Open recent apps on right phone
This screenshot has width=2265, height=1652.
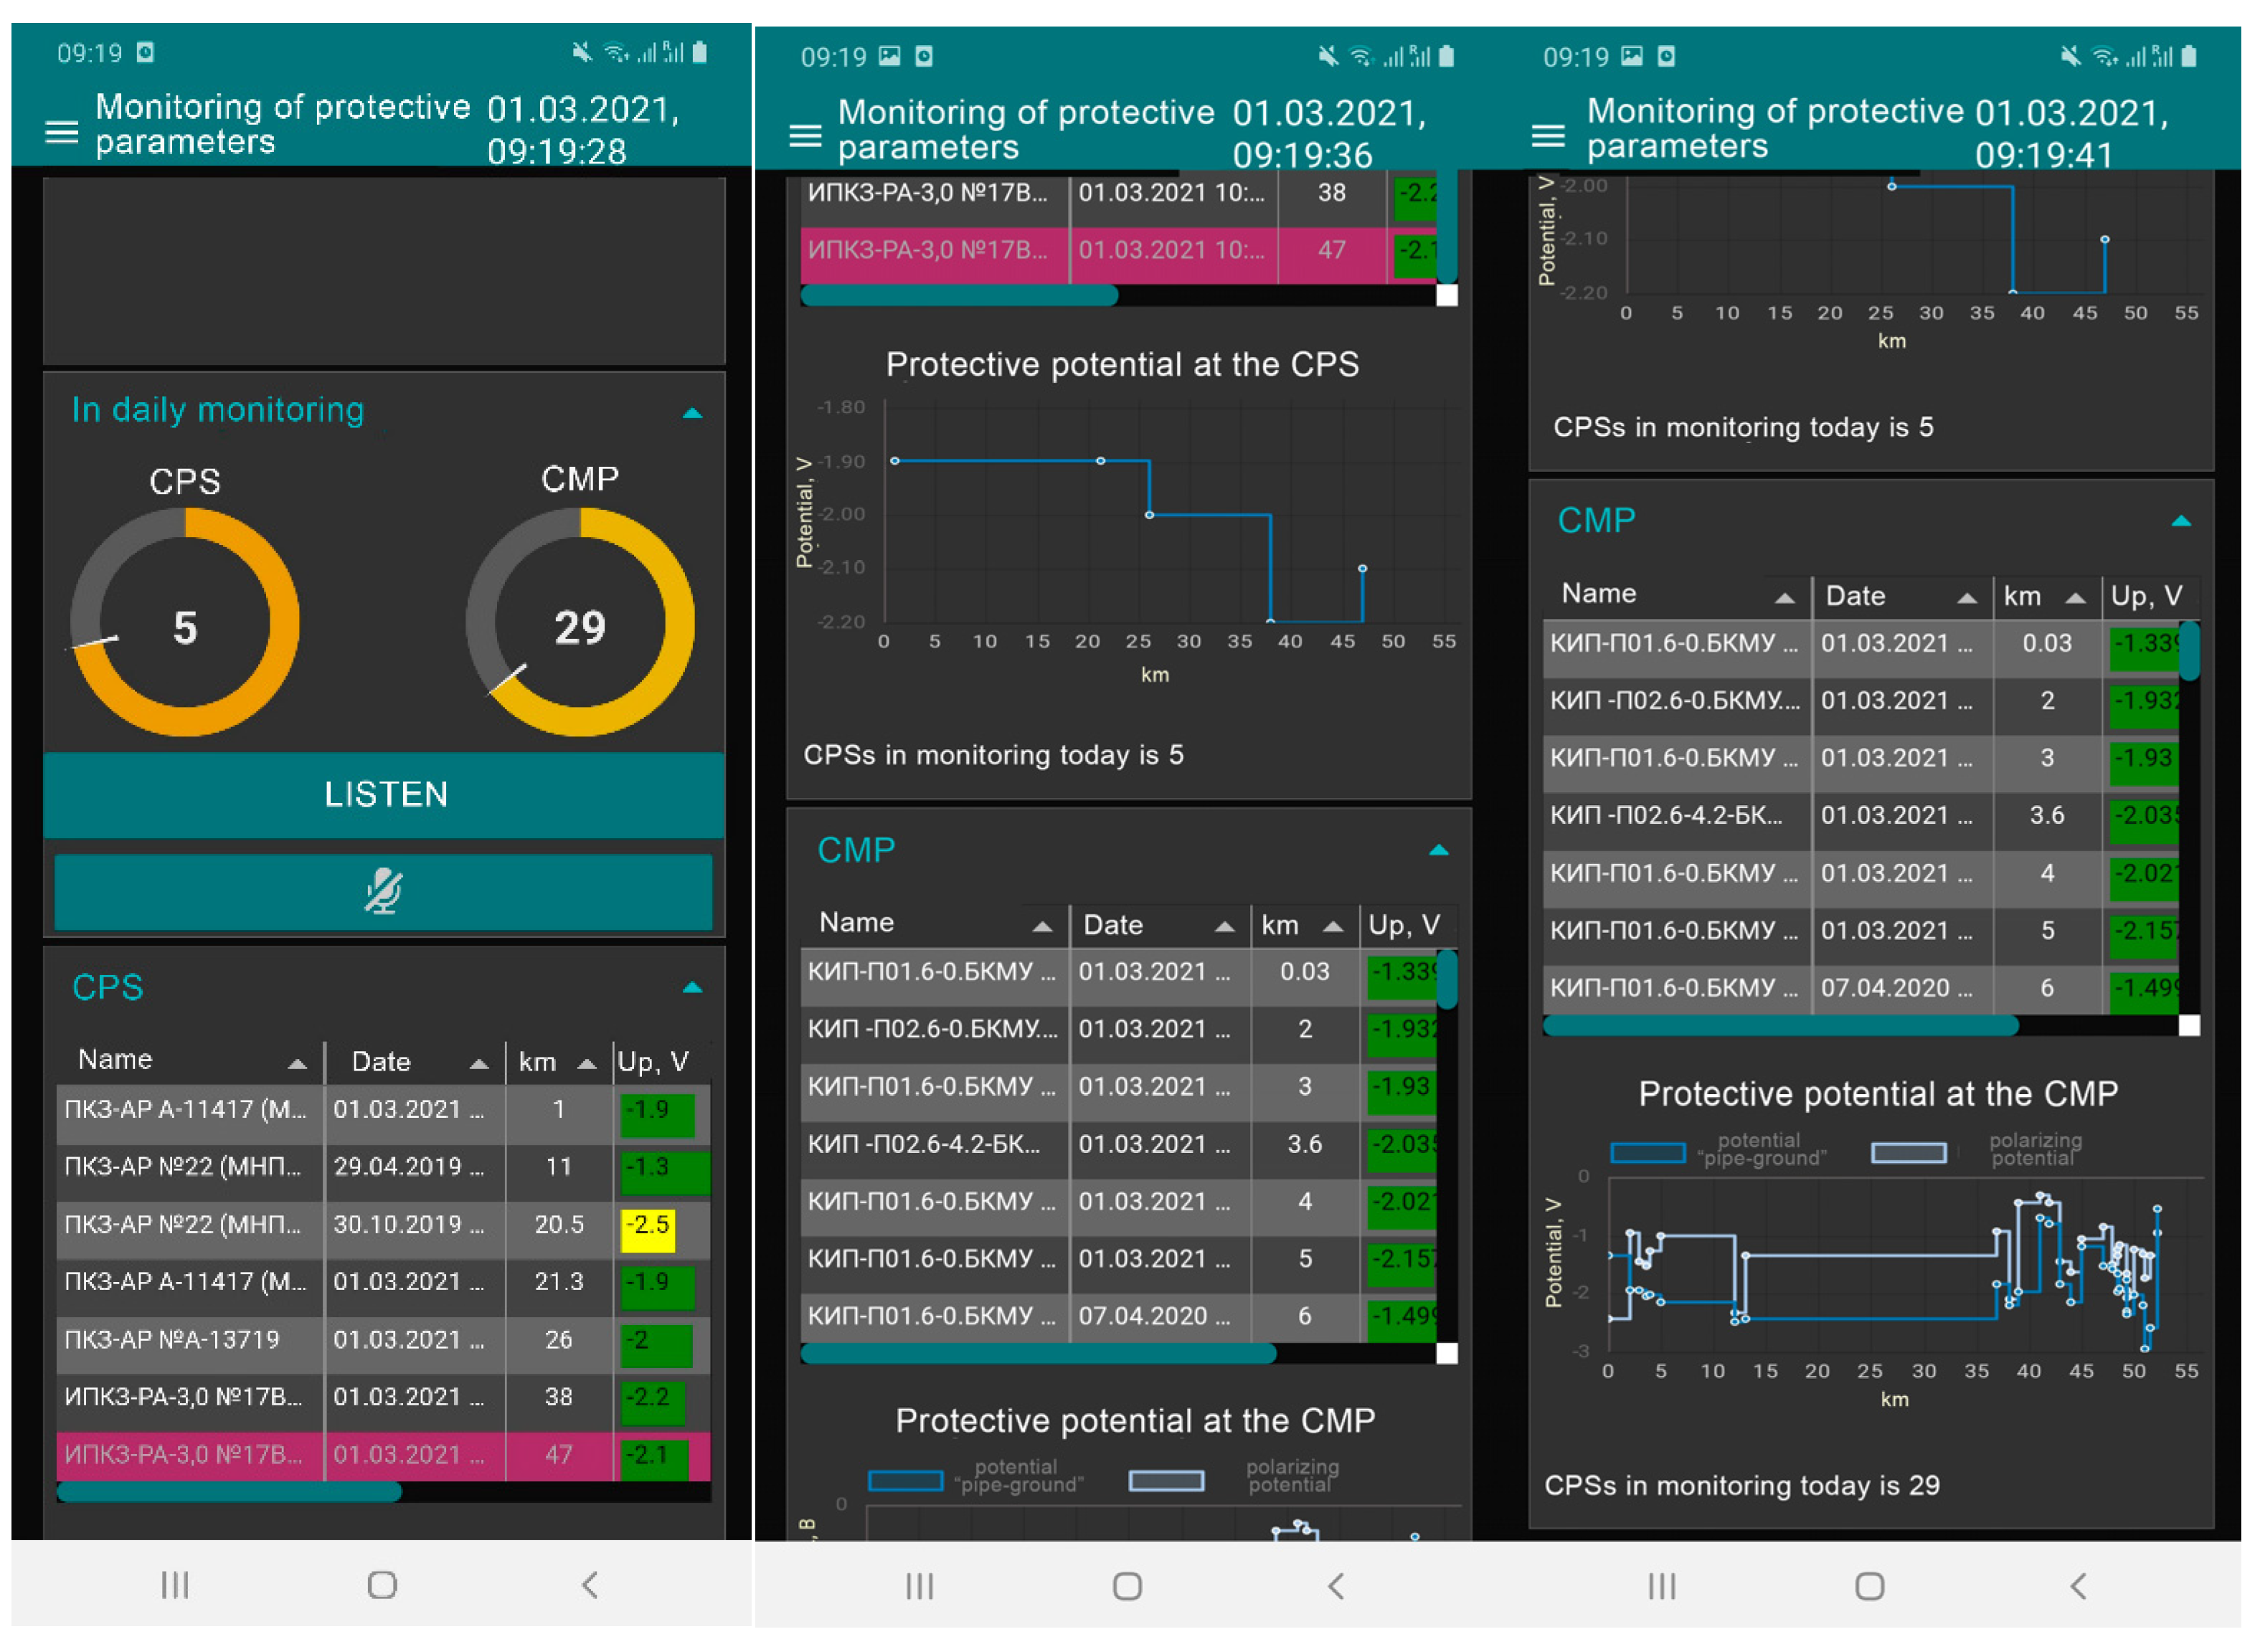pyautogui.click(x=1663, y=1587)
